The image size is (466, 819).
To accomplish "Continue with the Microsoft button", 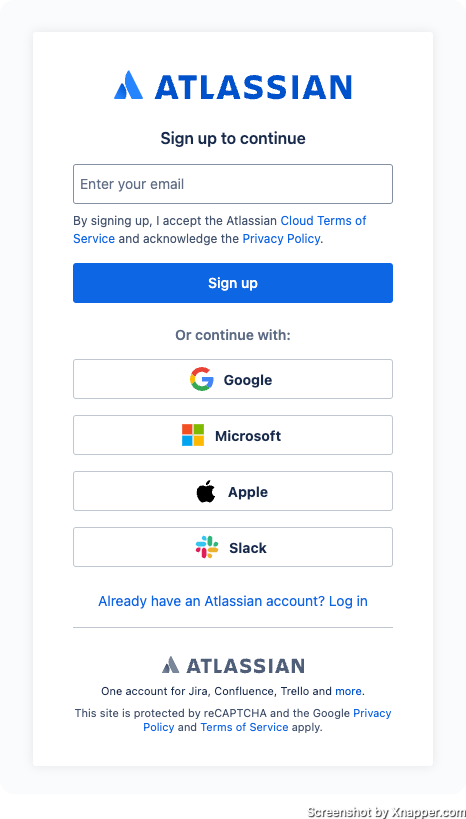I will pyautogui.click(x=233, y=435).
